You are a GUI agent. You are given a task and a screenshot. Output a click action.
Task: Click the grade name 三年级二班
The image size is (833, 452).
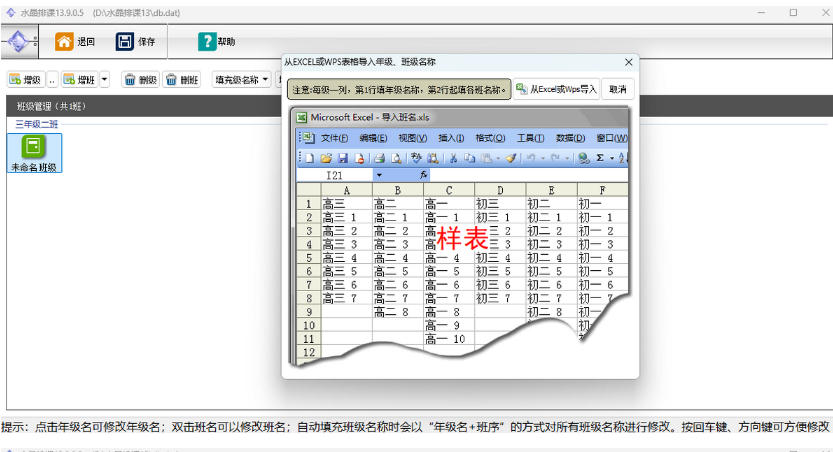(x=37, y=124)
